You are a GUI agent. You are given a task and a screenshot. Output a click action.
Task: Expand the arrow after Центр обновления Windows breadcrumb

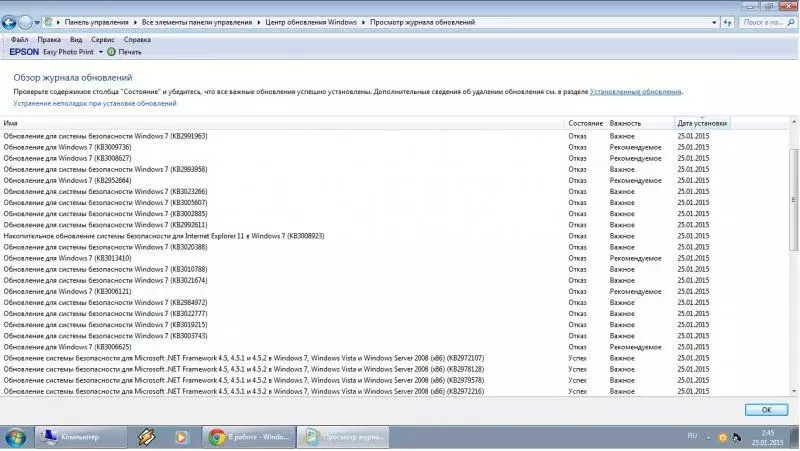point(363,22)
